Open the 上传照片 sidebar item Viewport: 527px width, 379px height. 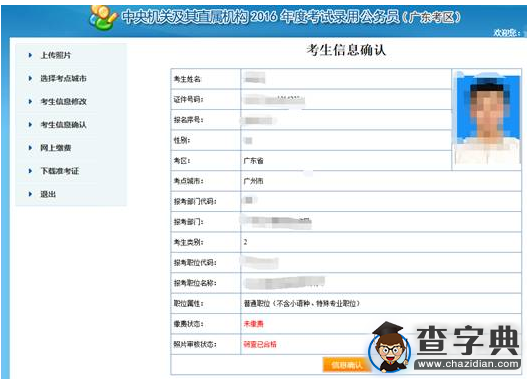(x=56, y=55)
